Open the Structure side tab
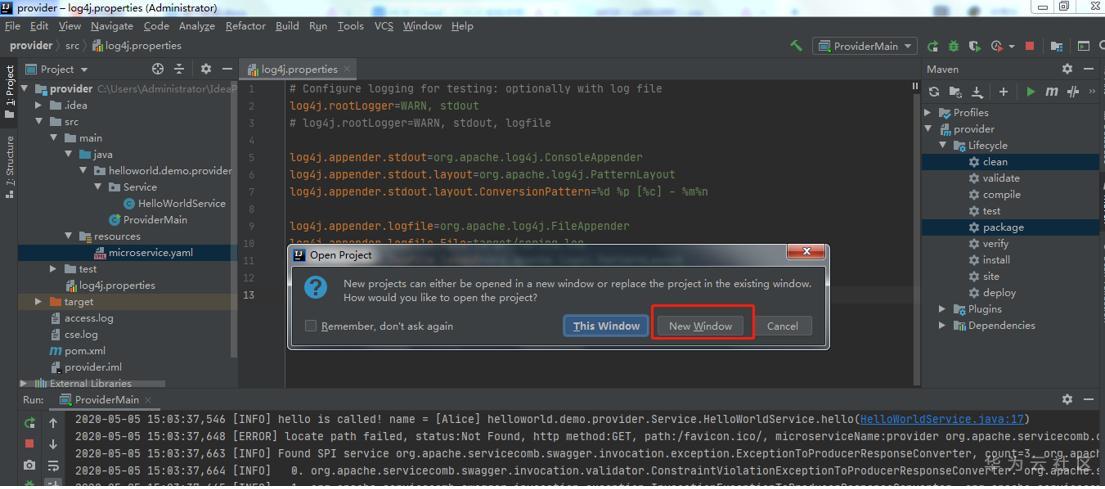 9,168
